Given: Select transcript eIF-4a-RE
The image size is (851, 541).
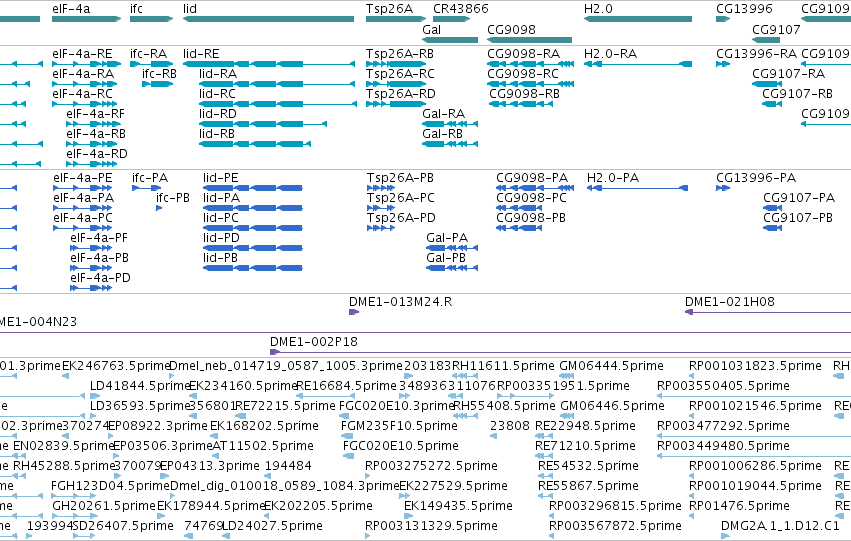Looking at the screenshot, I should (86, 64).
